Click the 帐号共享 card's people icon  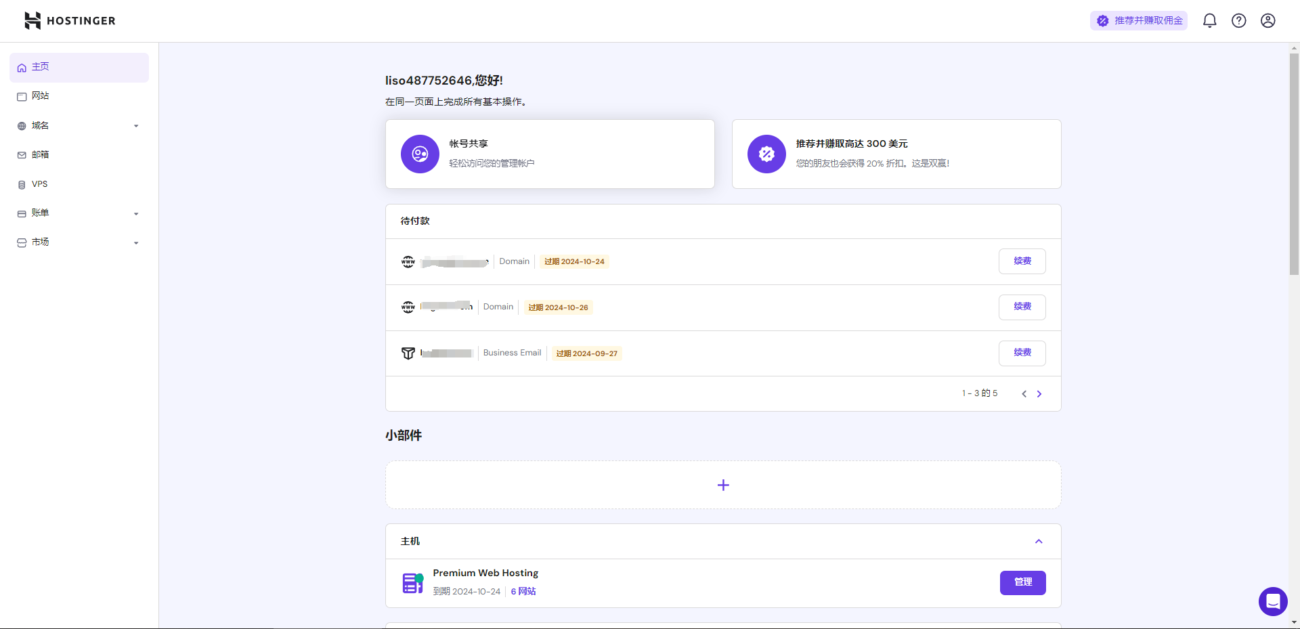click(x=419, y=153)
